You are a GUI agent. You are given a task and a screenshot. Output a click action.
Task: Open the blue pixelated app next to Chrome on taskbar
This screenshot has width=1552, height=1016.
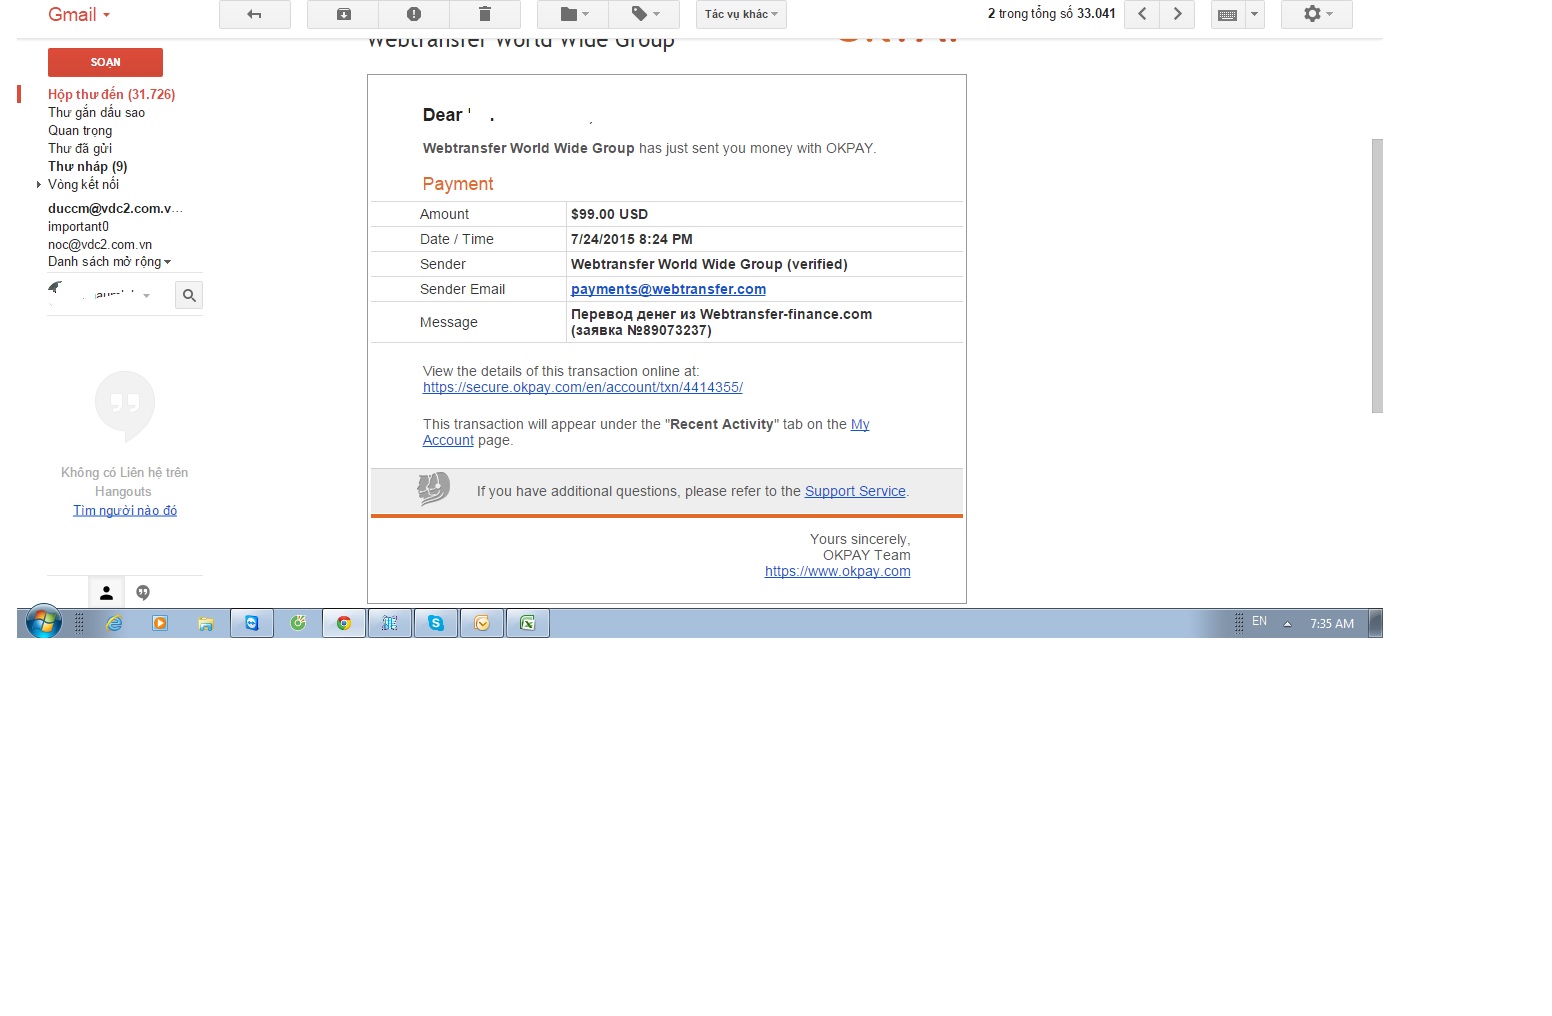(390, 623)
